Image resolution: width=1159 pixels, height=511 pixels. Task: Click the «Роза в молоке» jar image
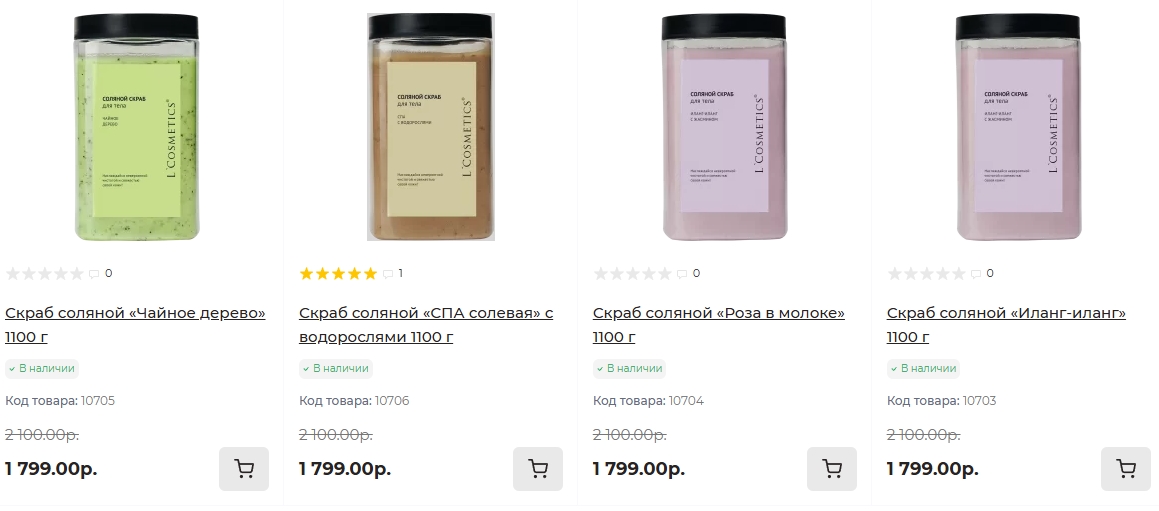click(724, 126)
